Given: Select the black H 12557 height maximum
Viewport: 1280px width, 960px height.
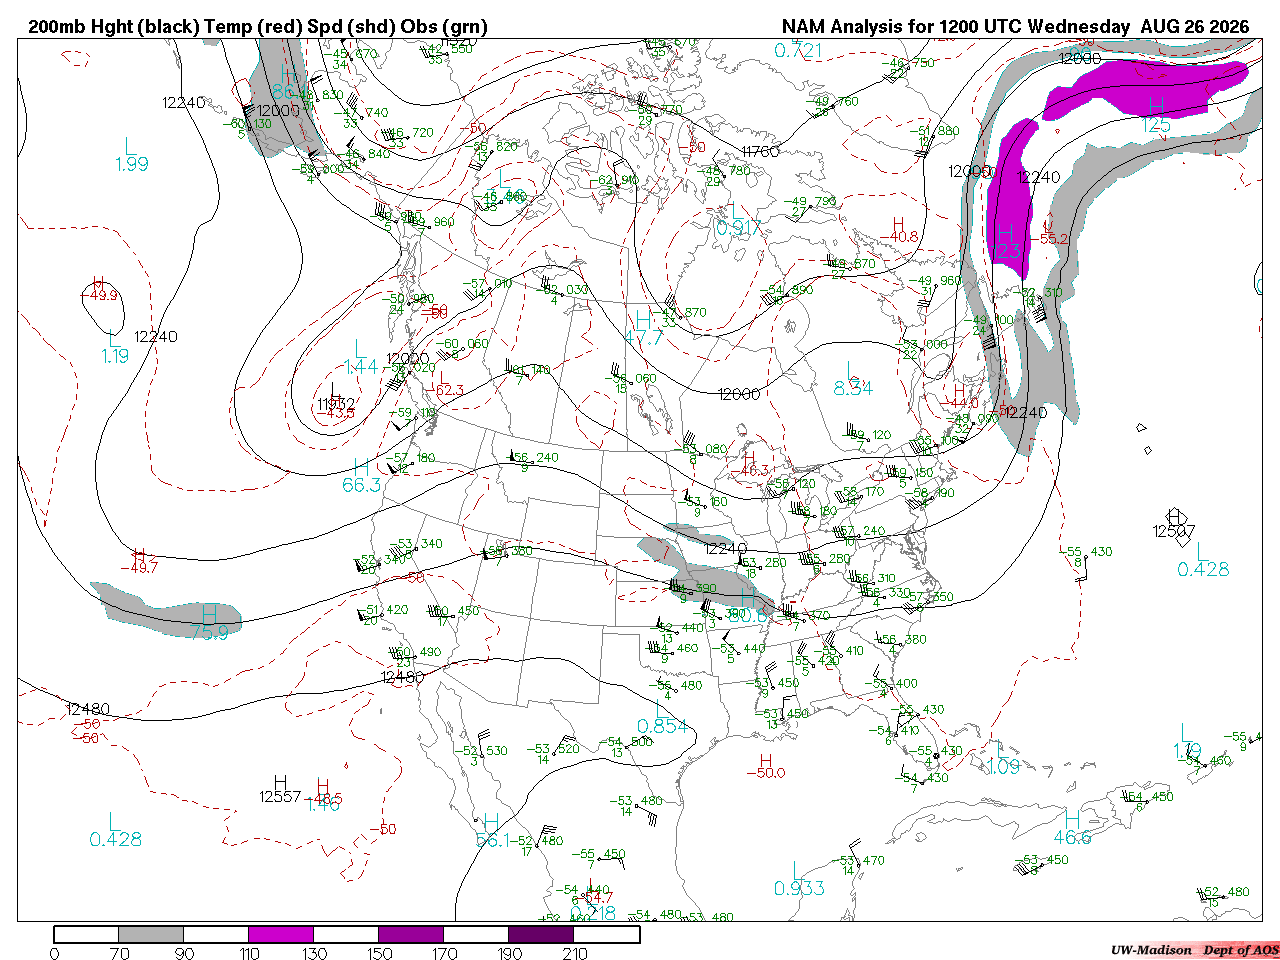Looking at the screenshot, I should pyautogui.click(x=280, y=789).
